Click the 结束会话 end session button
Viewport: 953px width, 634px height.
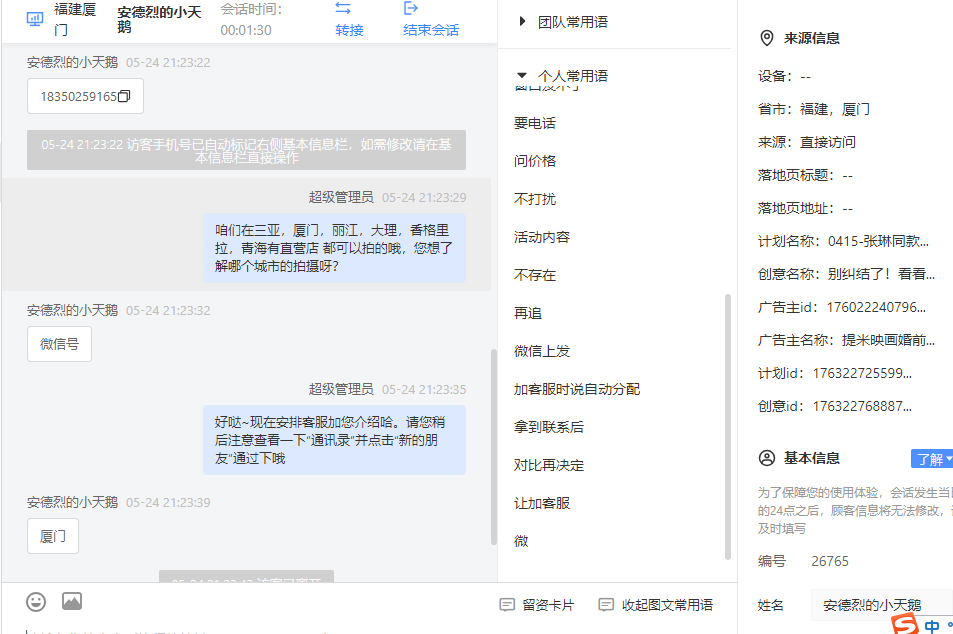(431, 30)
